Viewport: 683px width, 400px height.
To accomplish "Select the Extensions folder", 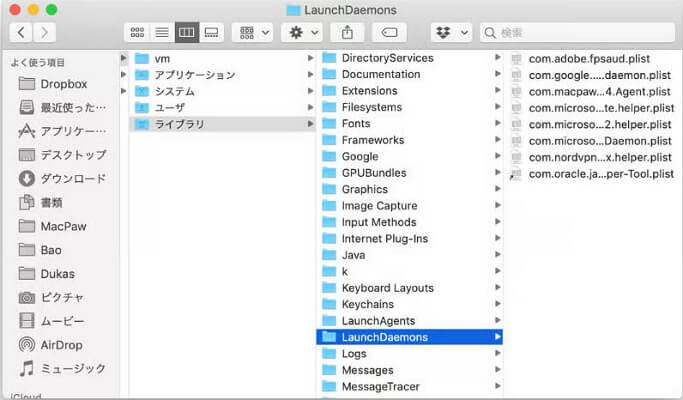I will [x=409, y=91].
